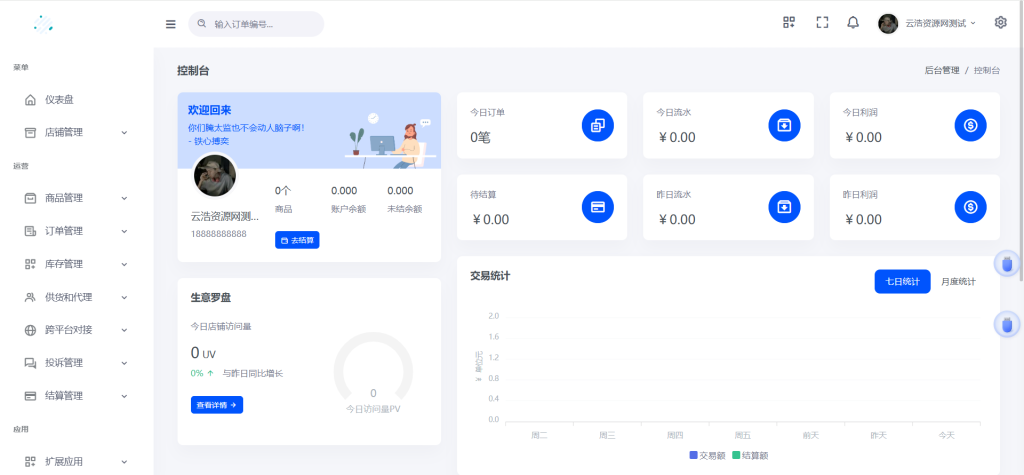Click 商品管理 icon

click(30, 198)
